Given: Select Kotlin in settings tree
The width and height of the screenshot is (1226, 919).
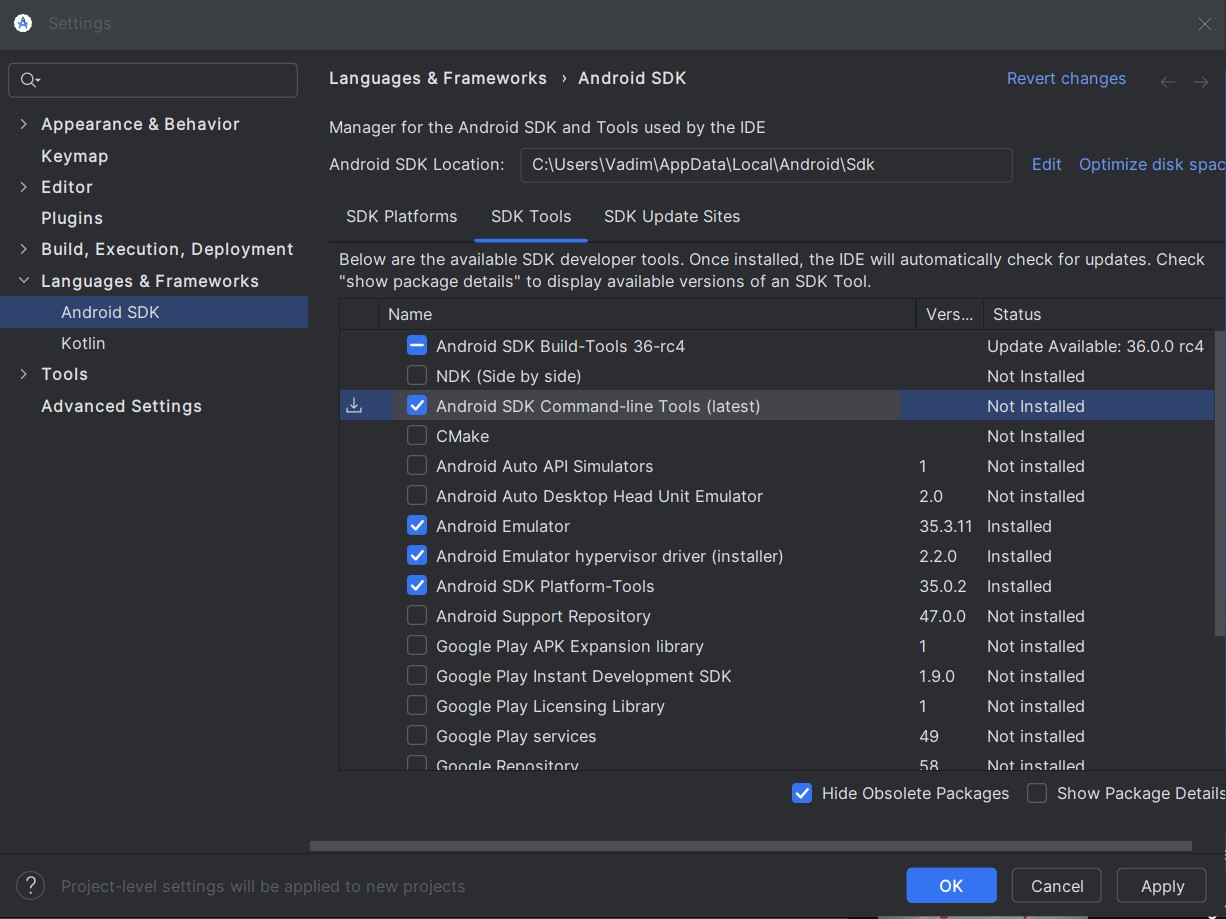Looking at the screenshot, I should click(83, 343).
